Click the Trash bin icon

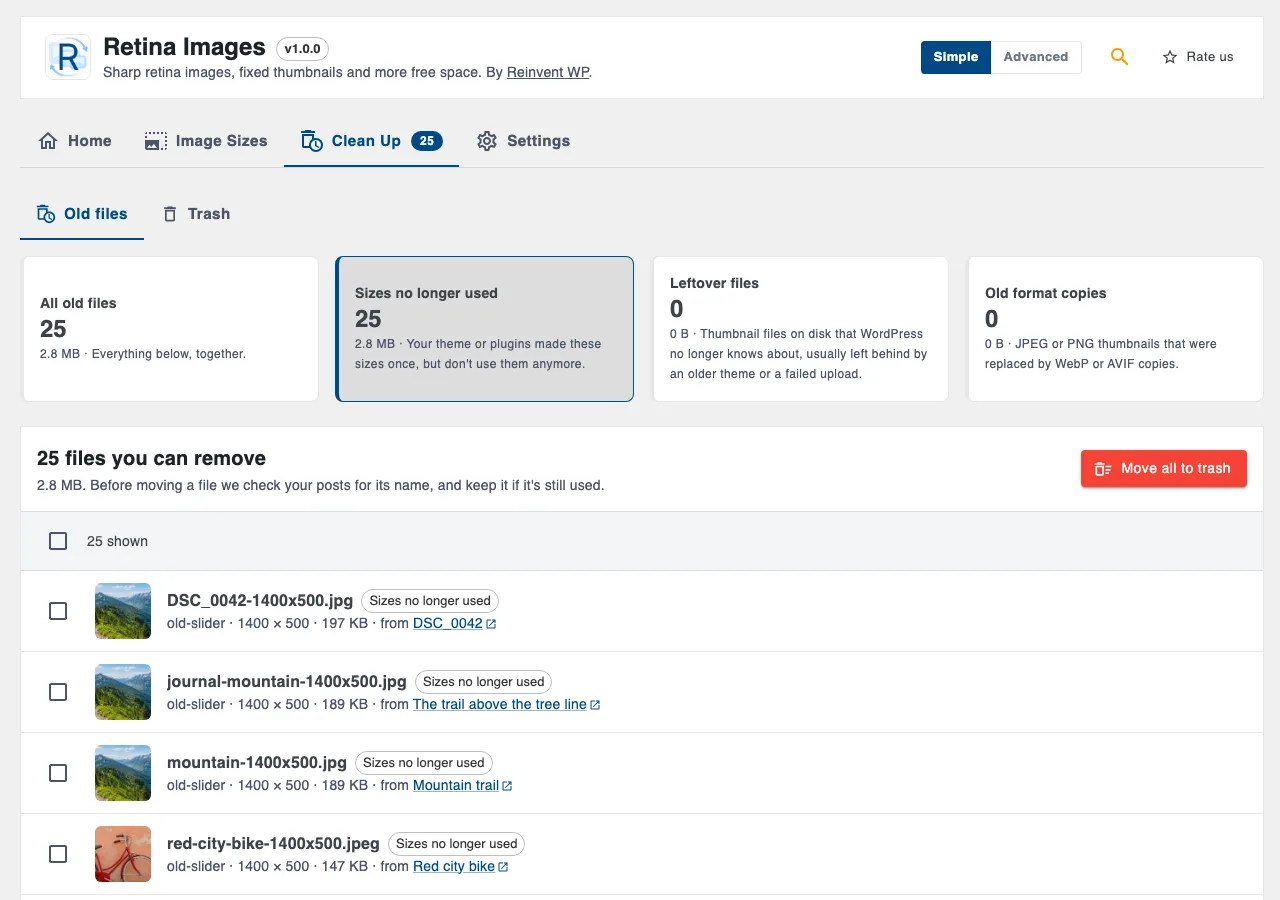pyautogui.click(x=170, y=214)
